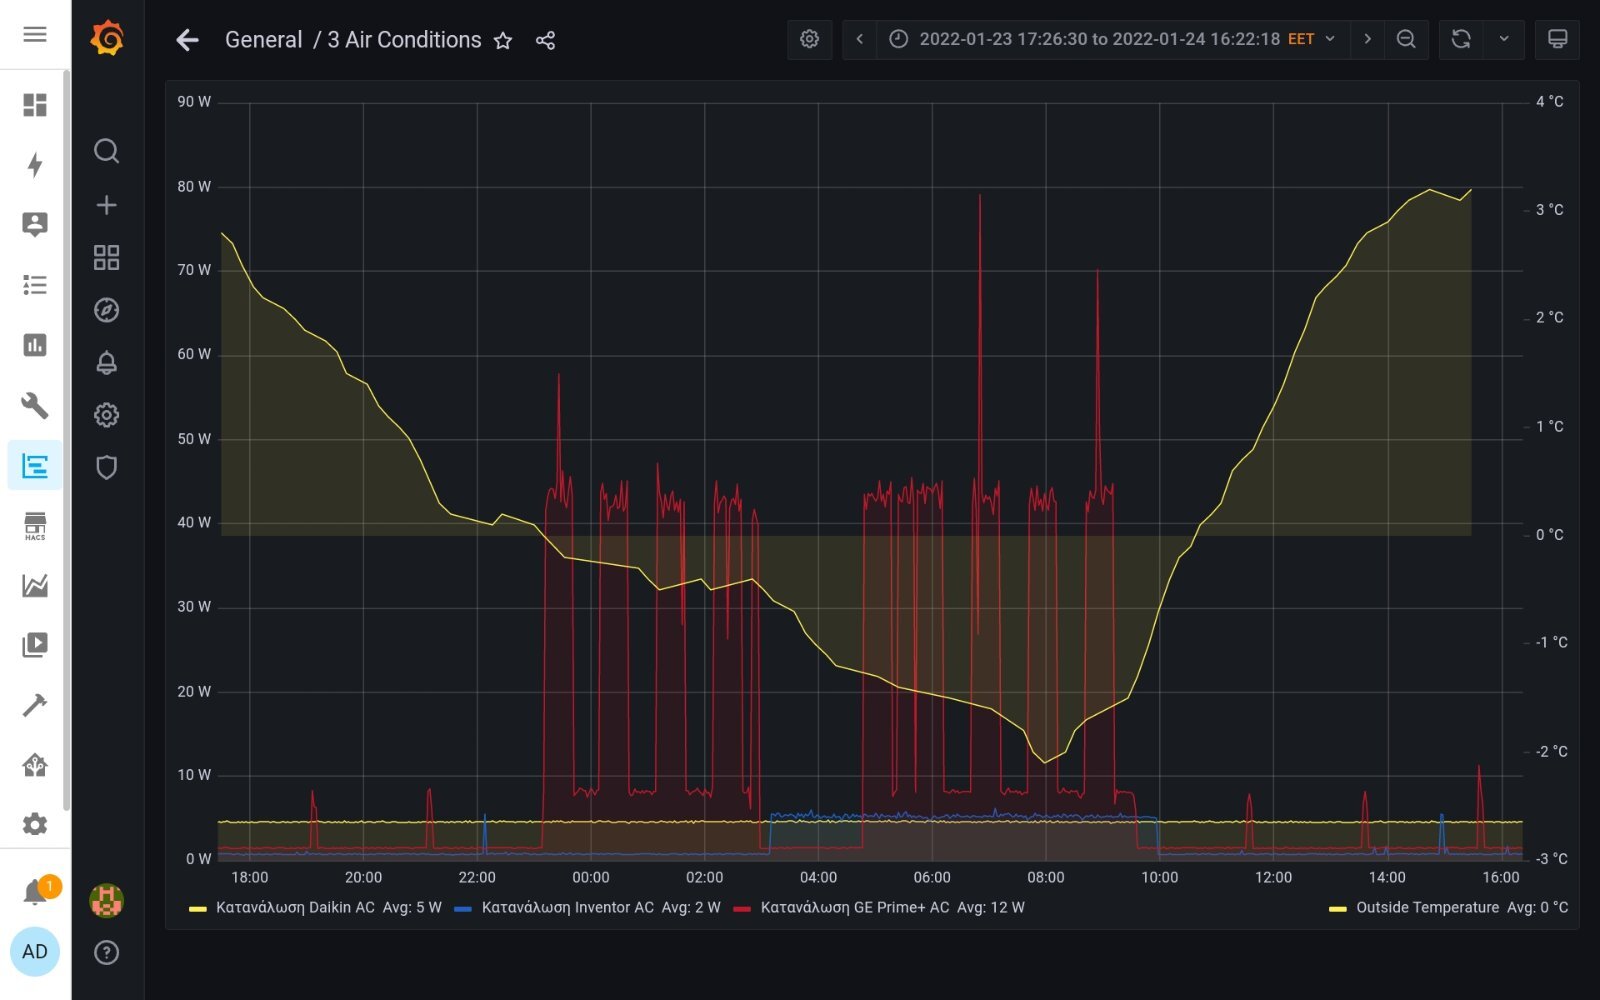Open Home Assistant settings cog in sidebar
Screen dimensions: 1600x1000
(x=35, y=824)
